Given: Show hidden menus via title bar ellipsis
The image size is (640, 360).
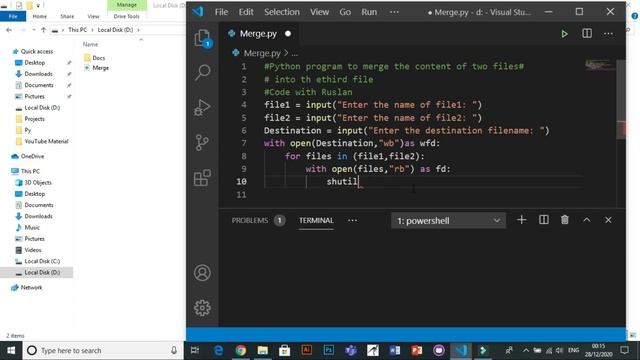Looking at the screenshot, I should pos(394,12).
